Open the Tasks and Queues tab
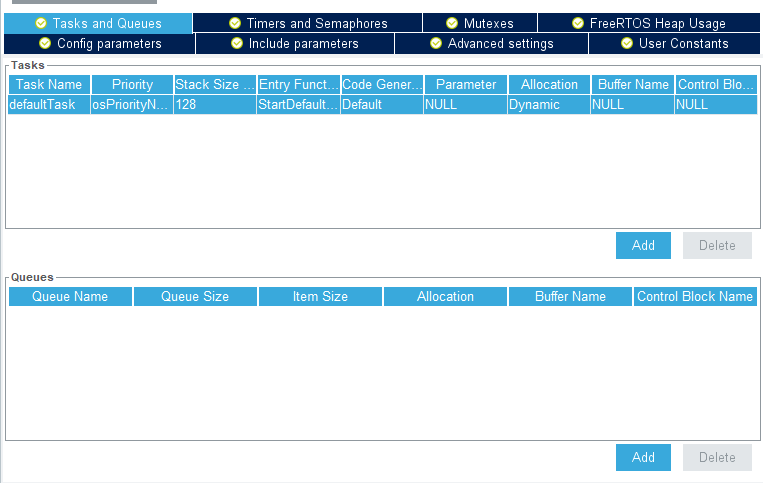Screen dimensions: 763x483 tap(98, 23)
